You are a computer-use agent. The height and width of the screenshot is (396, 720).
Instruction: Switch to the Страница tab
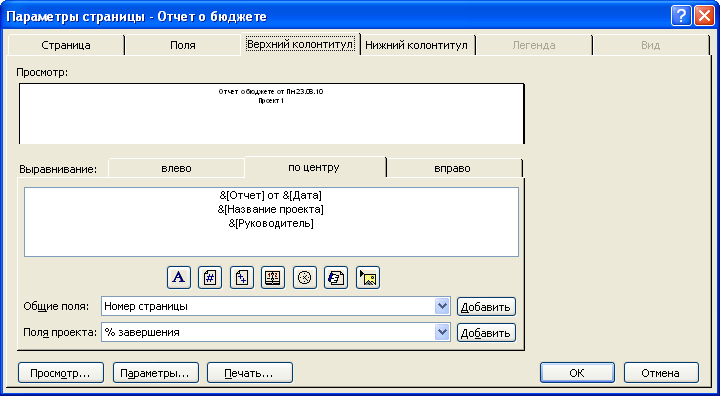point(66,45)
